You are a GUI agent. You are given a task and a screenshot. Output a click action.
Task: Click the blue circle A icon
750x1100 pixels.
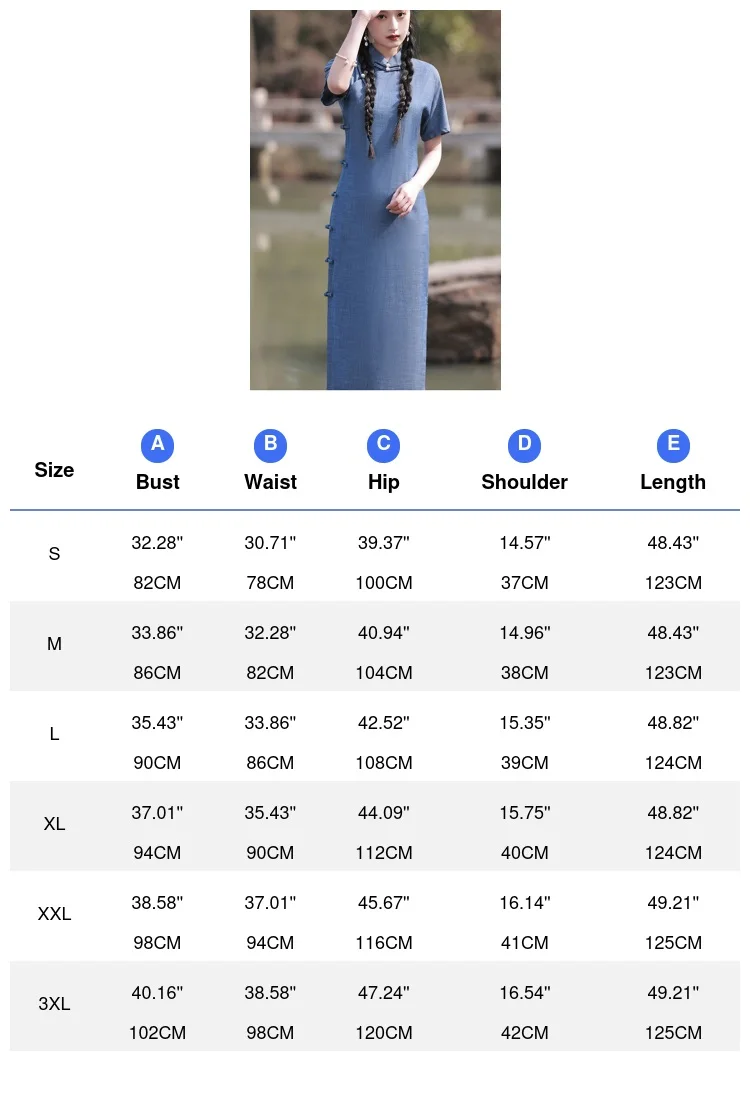(157, 445)
